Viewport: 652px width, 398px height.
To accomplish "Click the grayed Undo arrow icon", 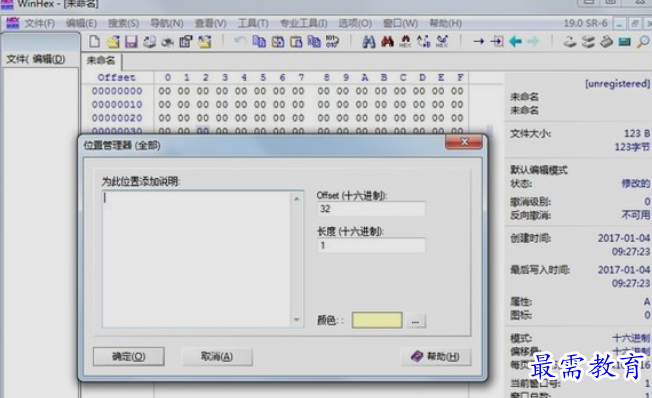I will click(240, 41).
